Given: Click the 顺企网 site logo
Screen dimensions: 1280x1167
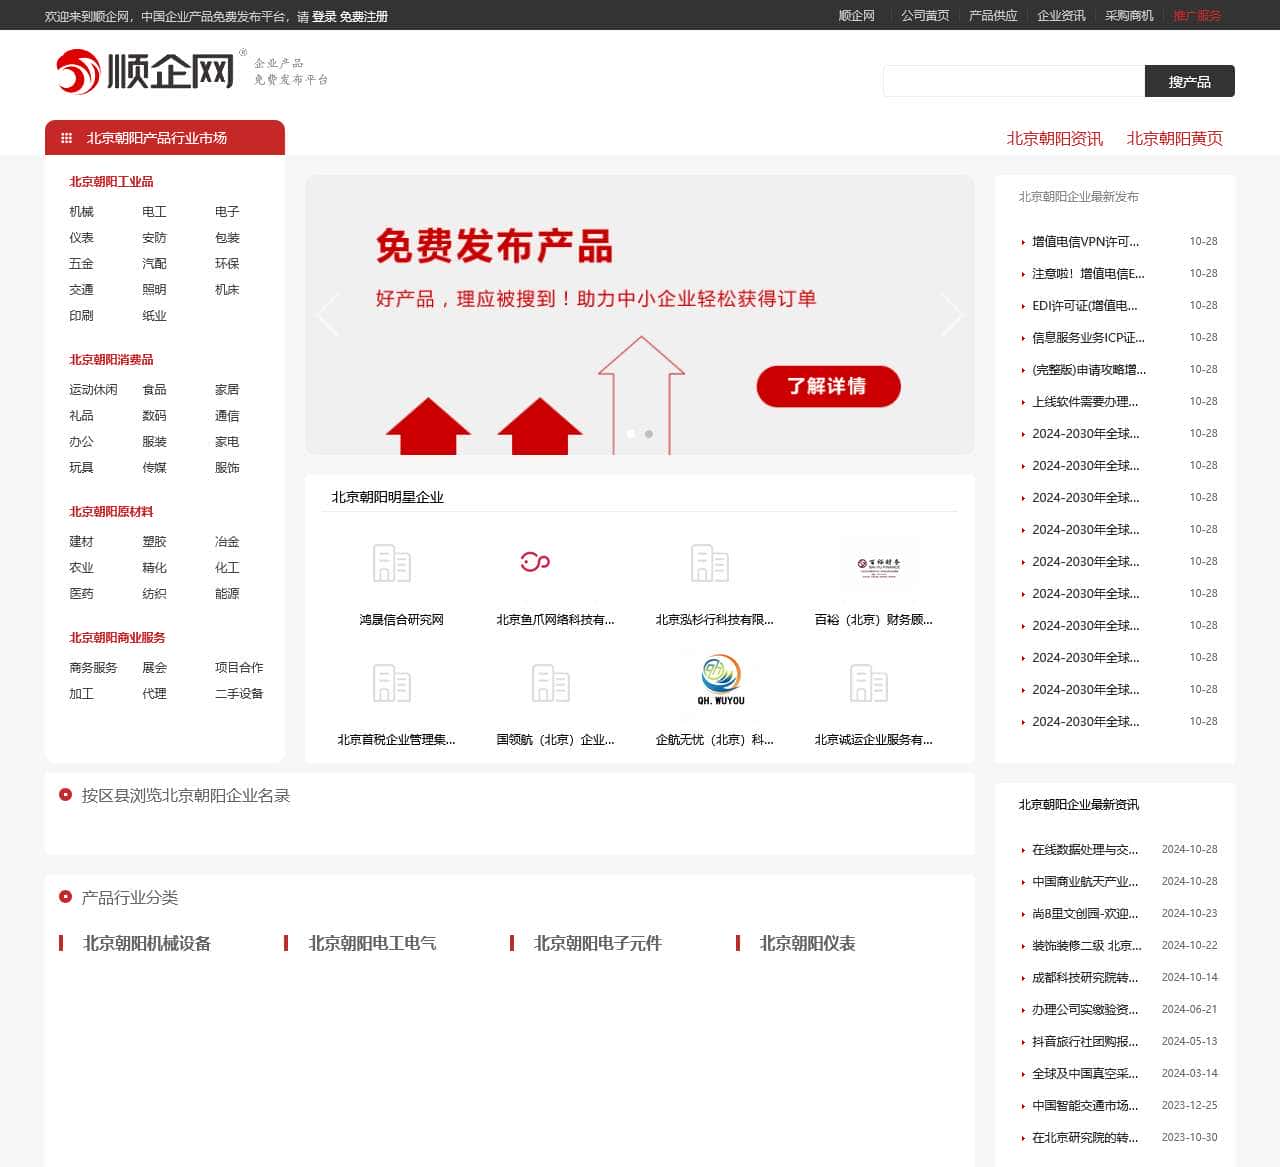Looking at the screenshot, I should (145, 71).
